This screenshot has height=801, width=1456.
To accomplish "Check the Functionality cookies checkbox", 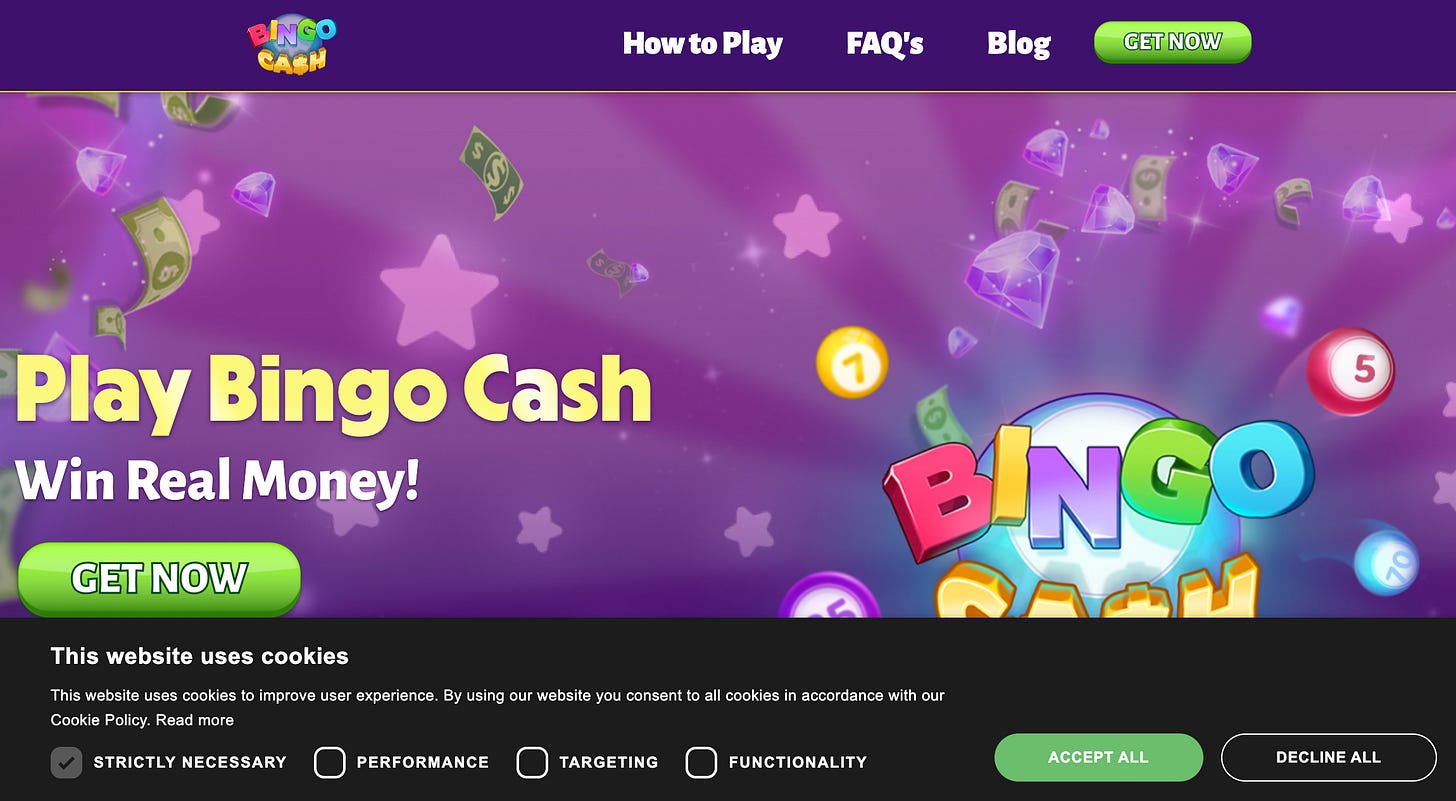I will click(701, 762).
